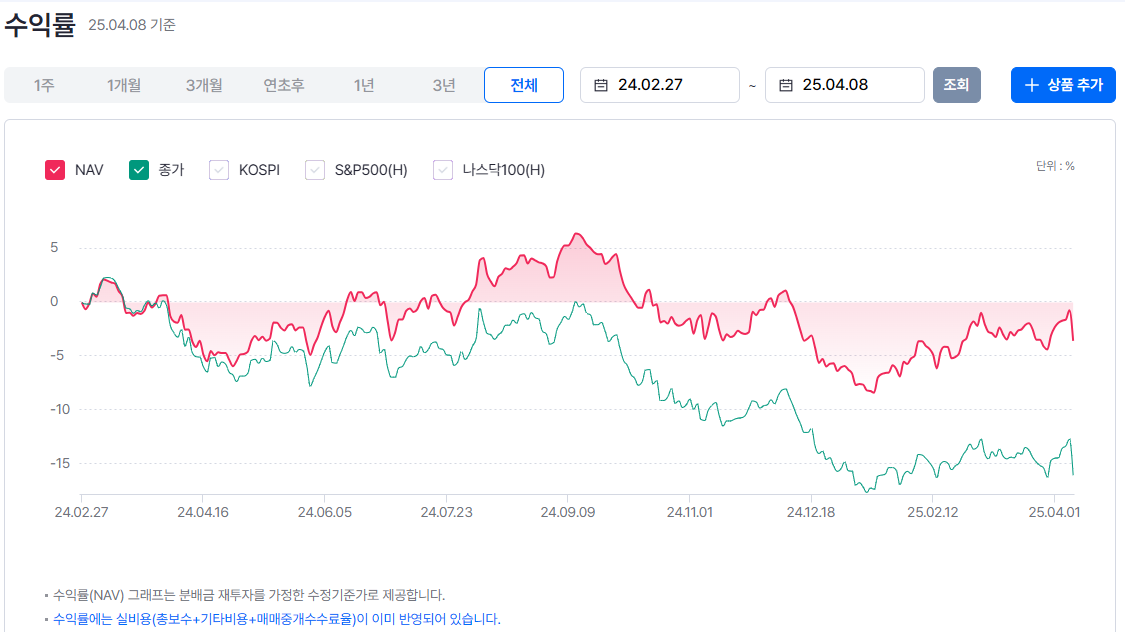Enable the KOSPI checkbox
The height and width of the screenshot is (632, 1125).
(x=218, y=169)
